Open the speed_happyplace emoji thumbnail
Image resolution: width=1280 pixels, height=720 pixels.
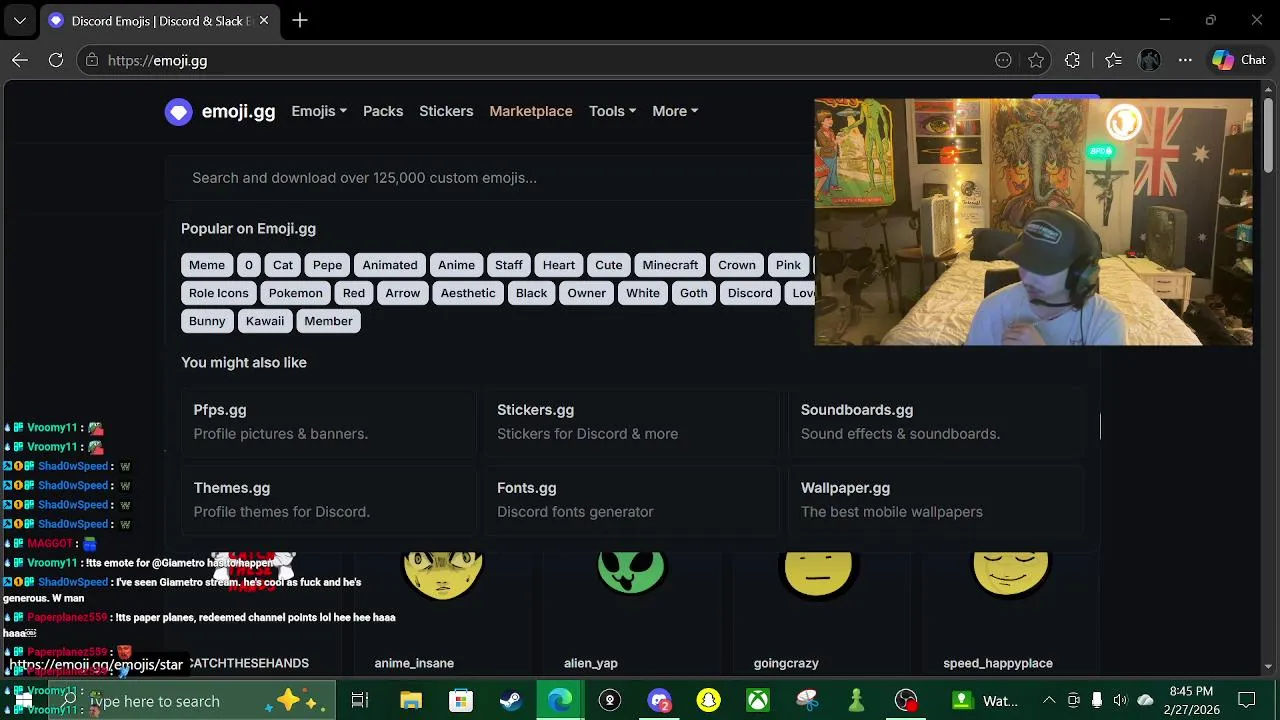(1010, 574)
